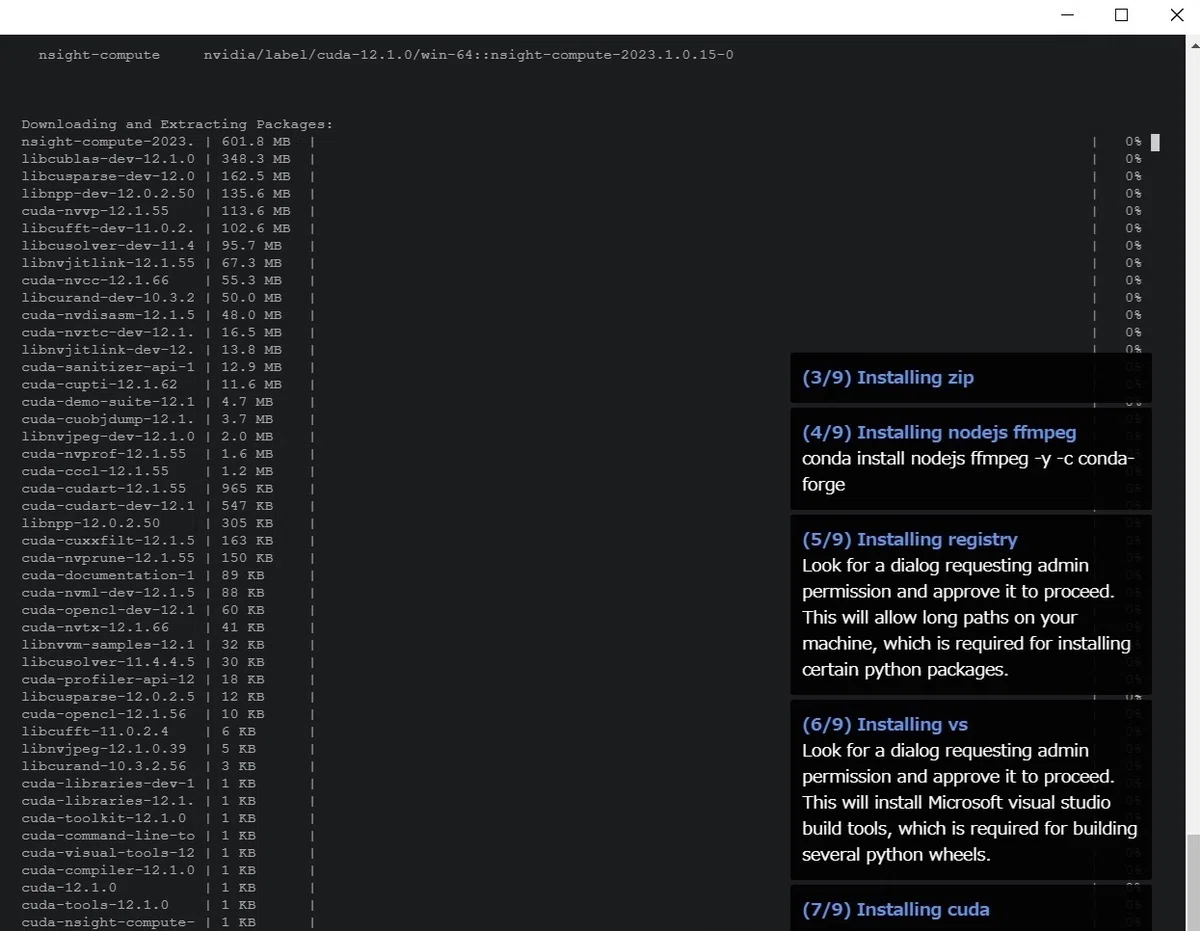1200x931 pixels.
Task: Click the '(3/9) Installing zip' step
Action: [x=970, y=378]
